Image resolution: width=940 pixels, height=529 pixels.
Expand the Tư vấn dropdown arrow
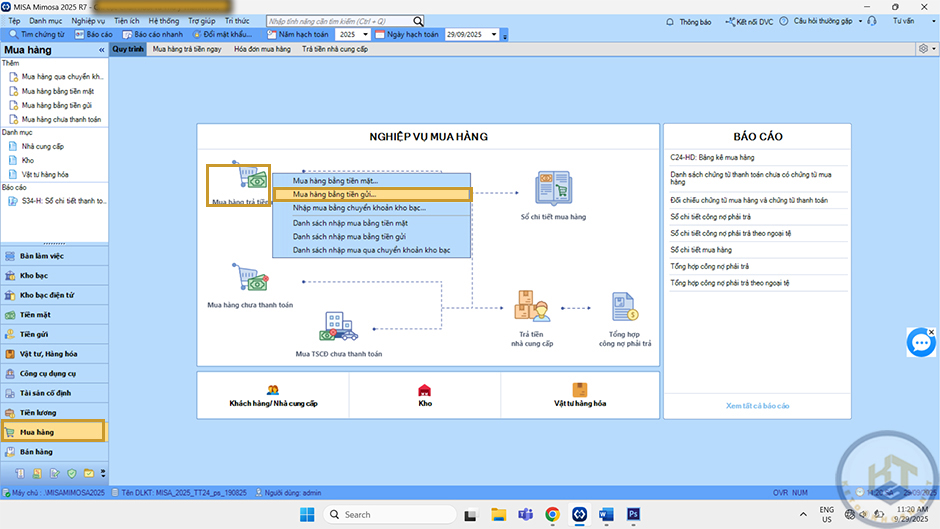[923, 21]
